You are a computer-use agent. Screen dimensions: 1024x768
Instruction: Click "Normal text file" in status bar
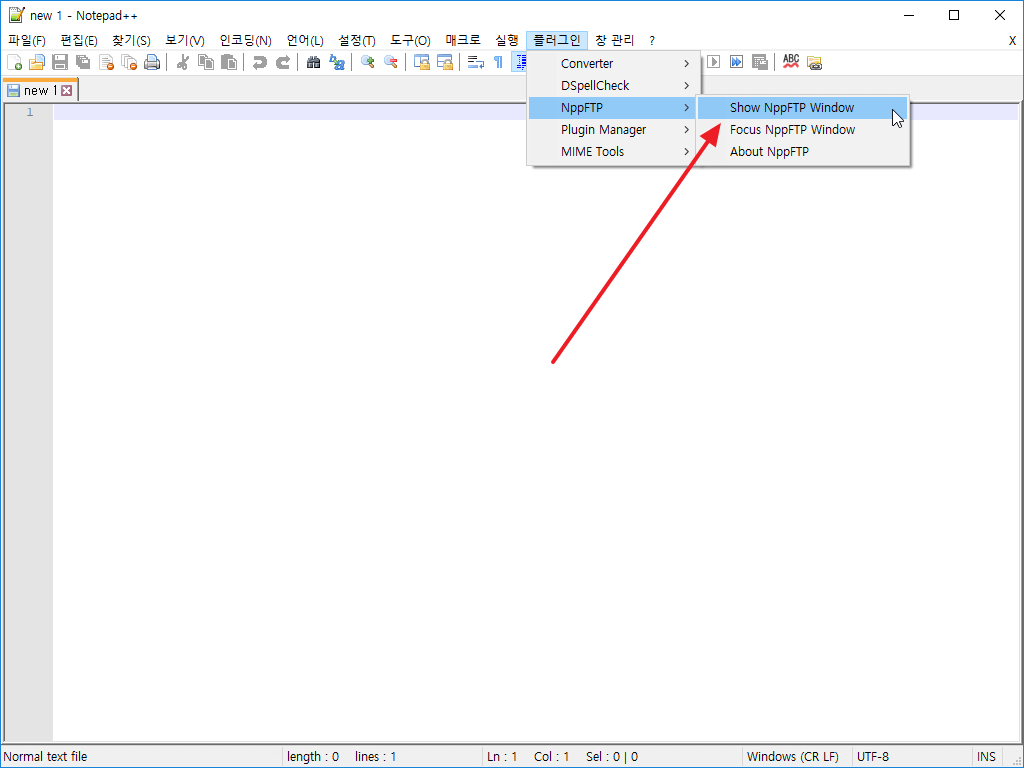tap(45, 756)
